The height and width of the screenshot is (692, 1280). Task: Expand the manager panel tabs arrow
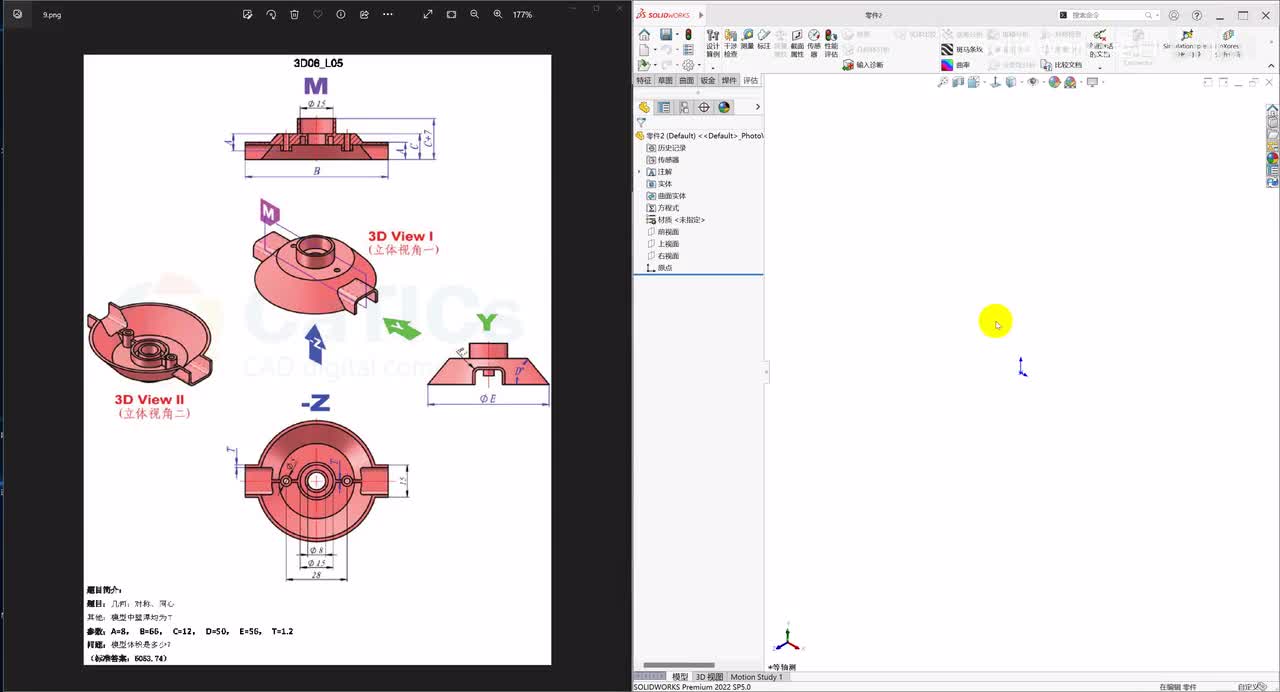click(757, 107)
